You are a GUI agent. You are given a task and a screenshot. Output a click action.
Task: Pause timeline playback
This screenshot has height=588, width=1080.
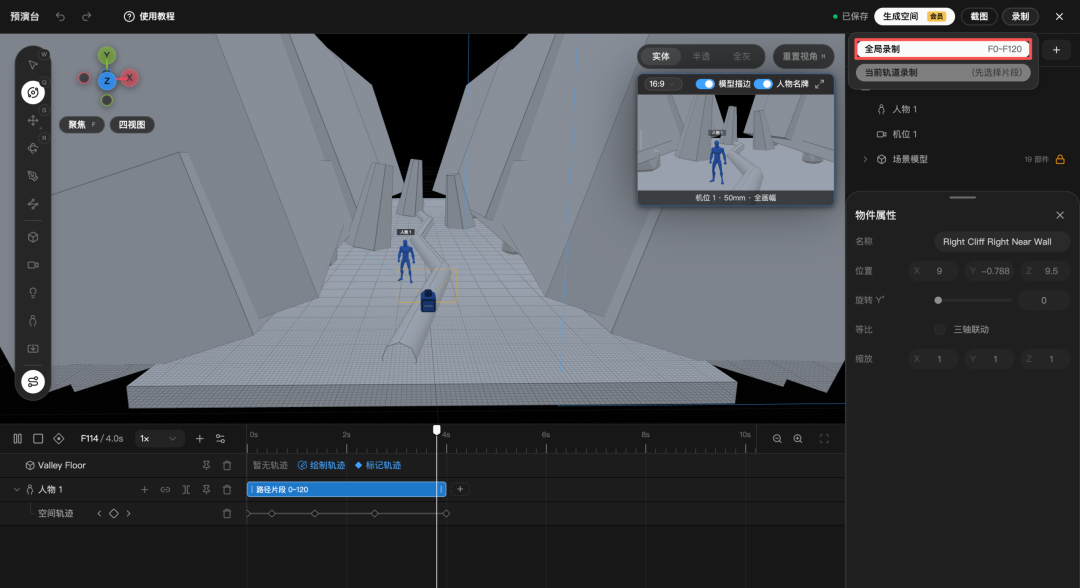coord(18,439)
